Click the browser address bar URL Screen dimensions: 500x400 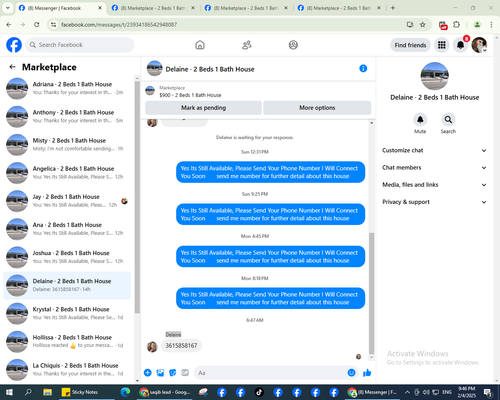[119, 25]
